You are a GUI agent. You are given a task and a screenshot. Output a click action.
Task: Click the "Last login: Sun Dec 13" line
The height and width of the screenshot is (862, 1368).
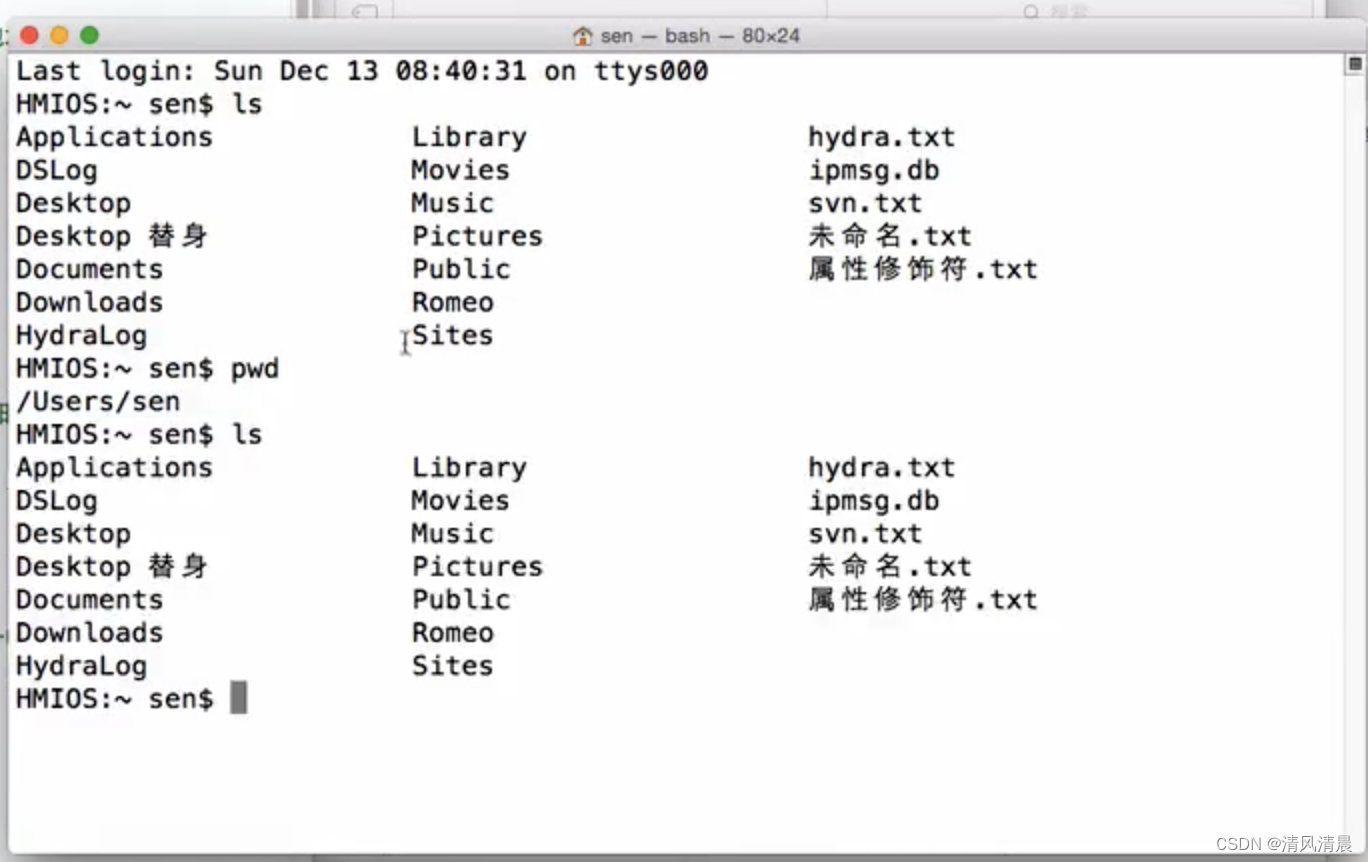pyautogui.click(x=362, y=71)
